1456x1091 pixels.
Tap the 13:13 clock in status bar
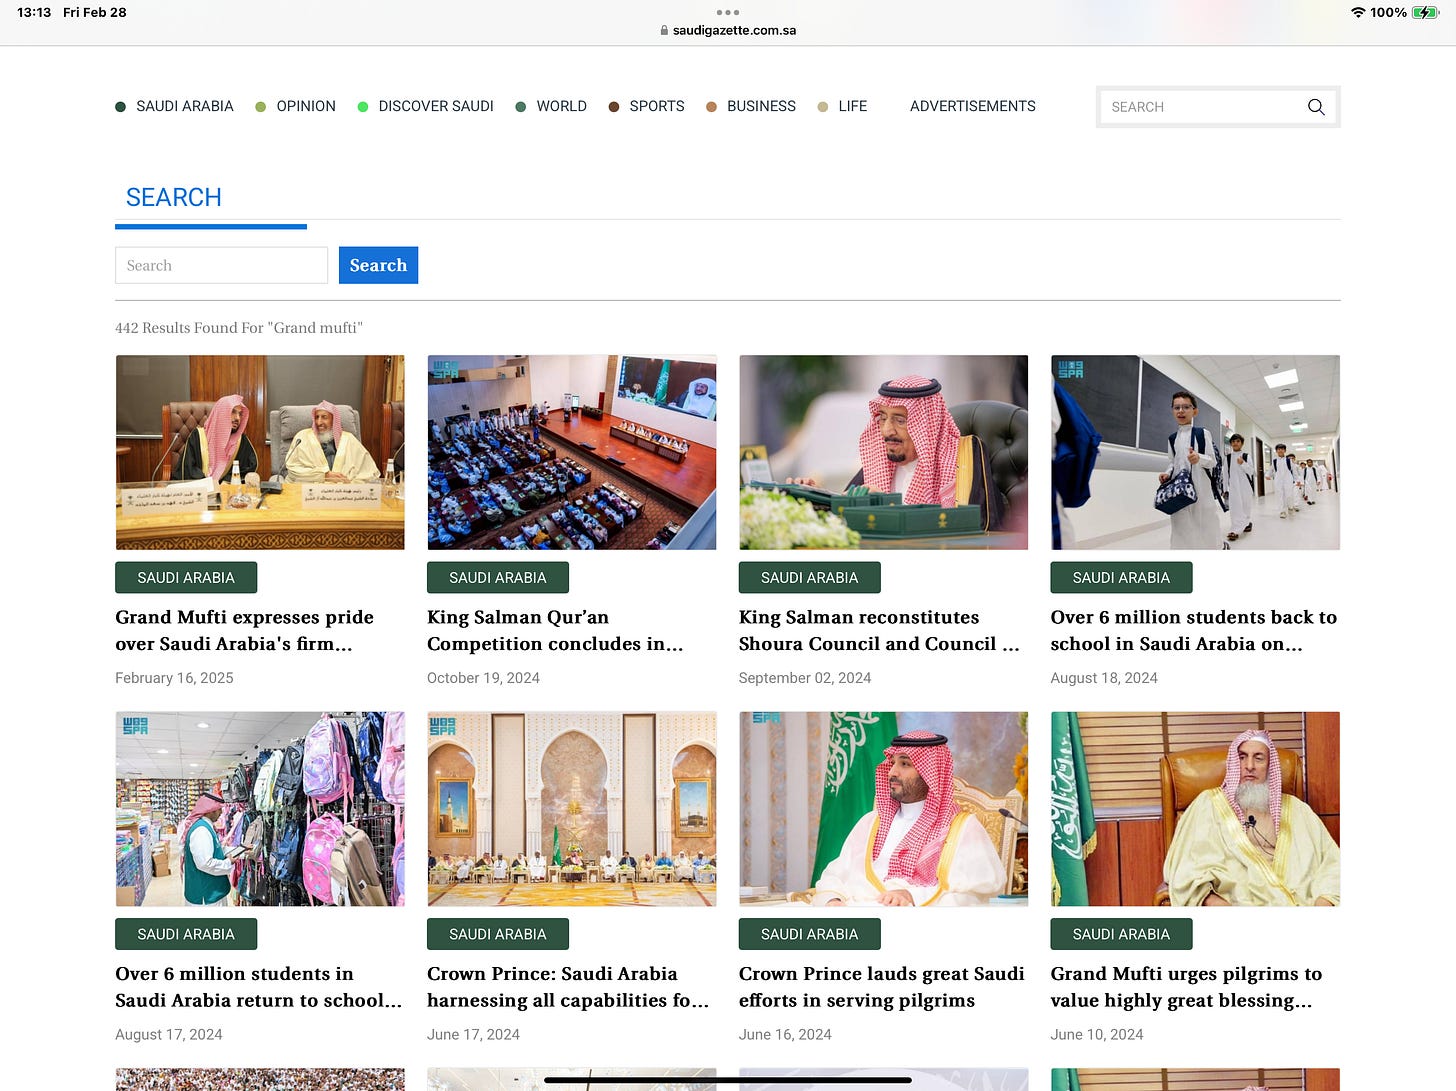pyautogui.click(x=34, y=13)
